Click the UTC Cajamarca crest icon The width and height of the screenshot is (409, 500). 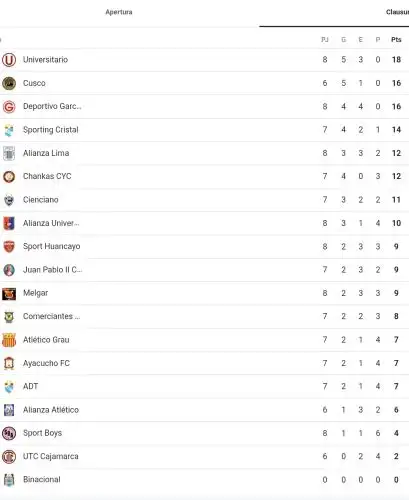tap(9, 457)
